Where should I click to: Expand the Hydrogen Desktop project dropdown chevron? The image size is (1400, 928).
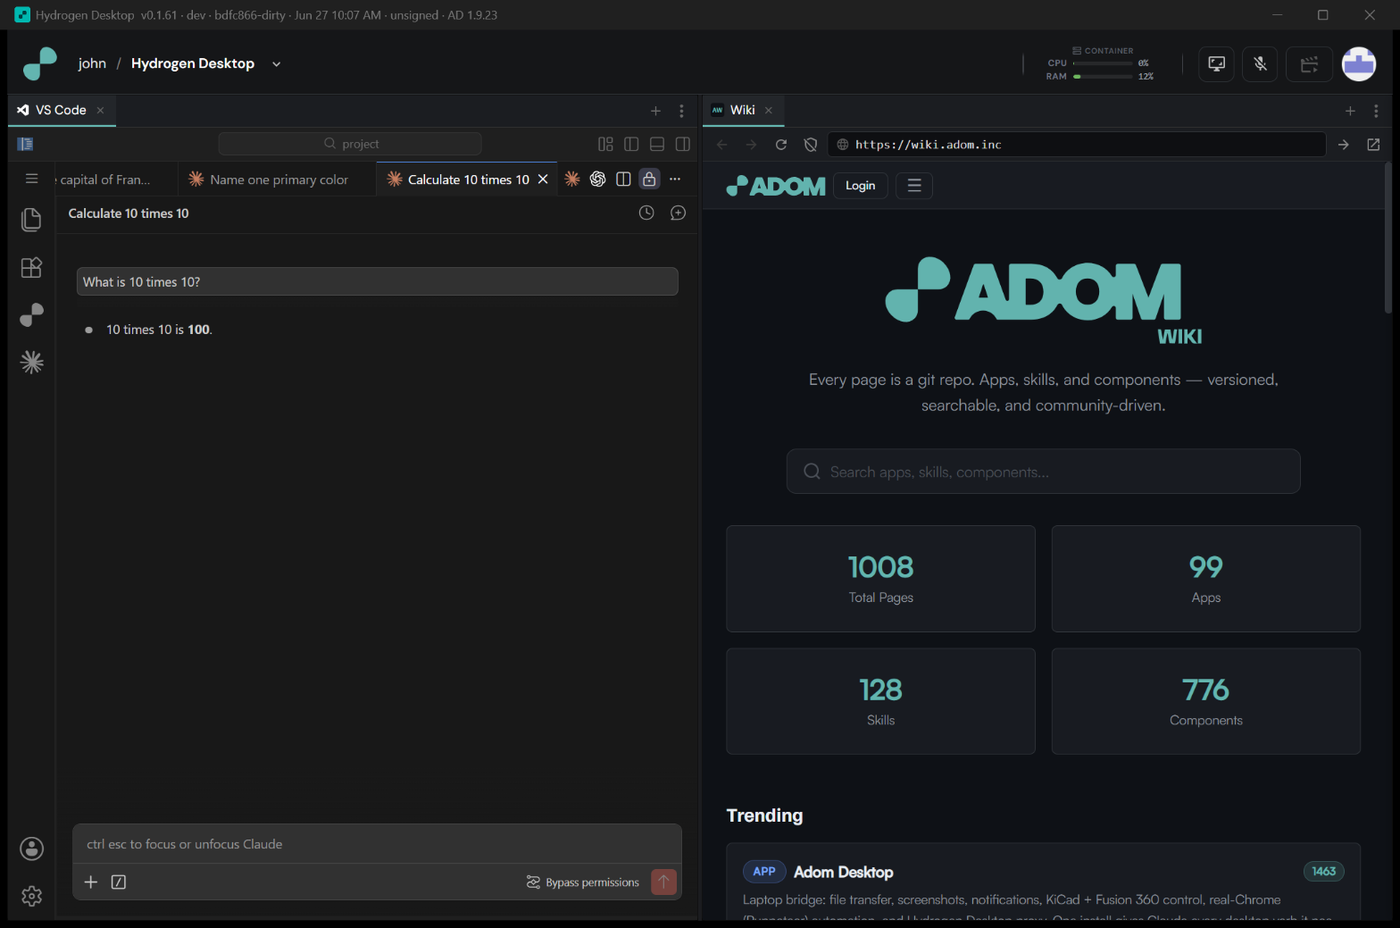click(276, 64)
